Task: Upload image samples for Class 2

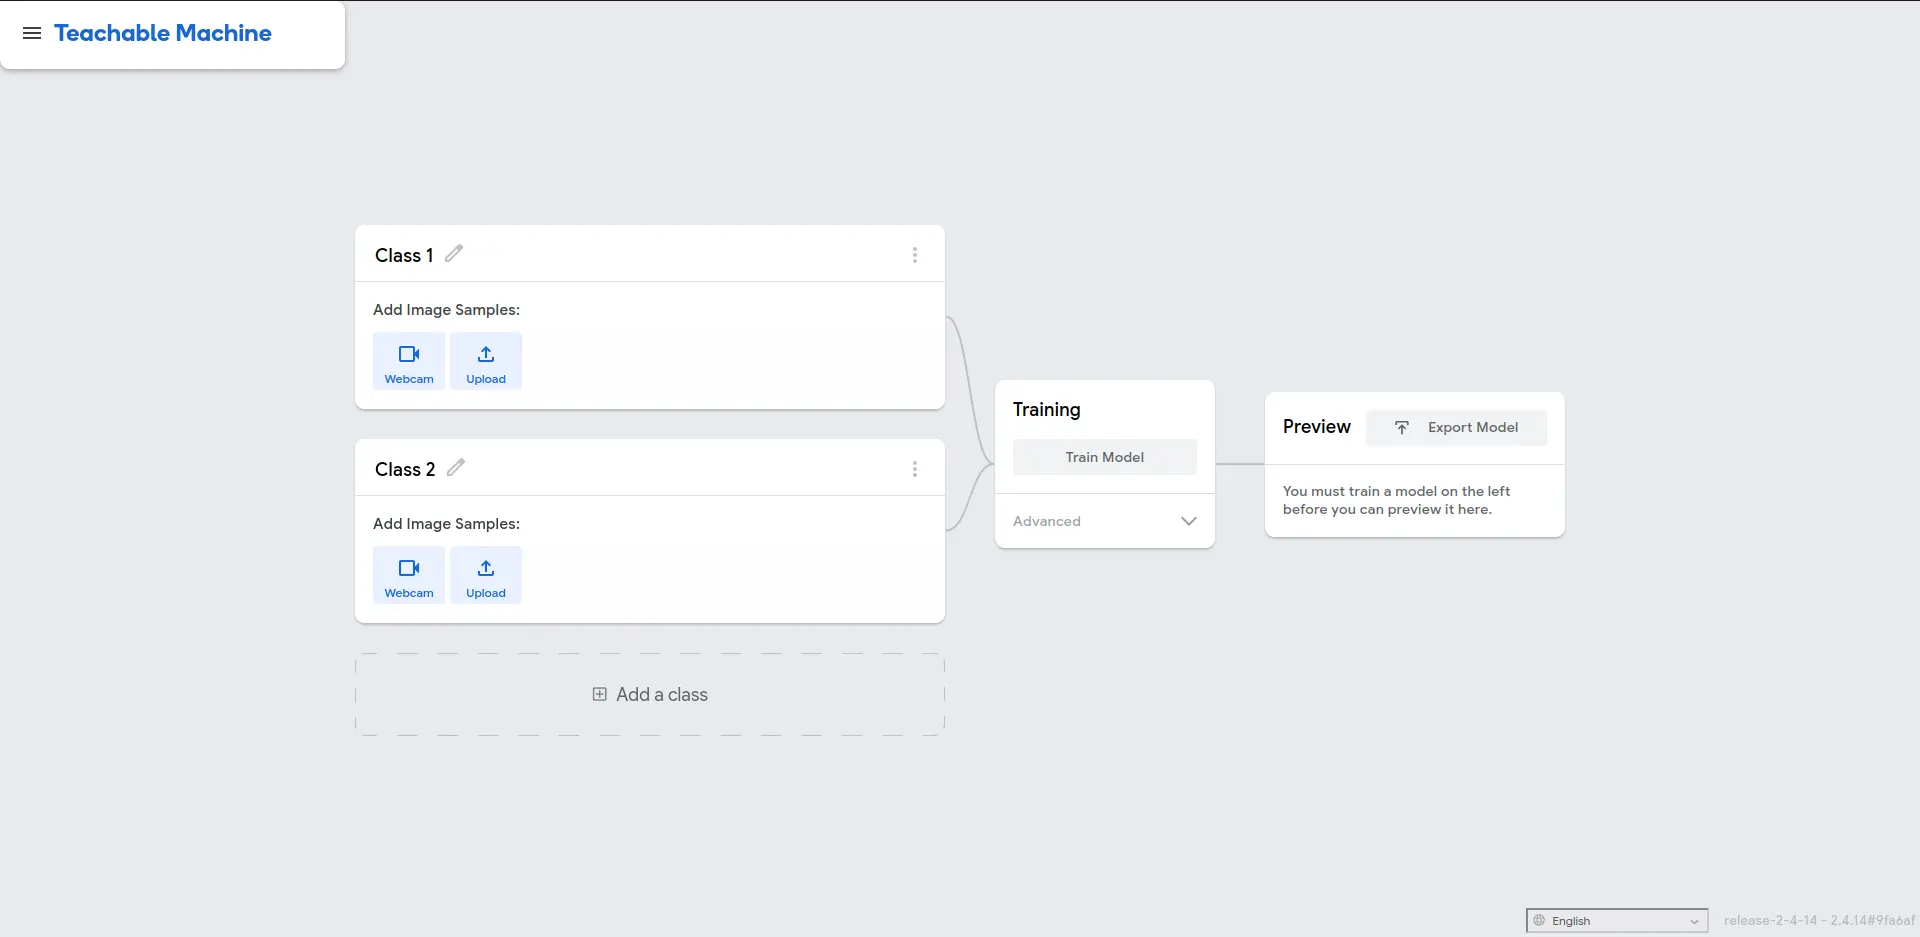Action: click(x=486, y=575)
